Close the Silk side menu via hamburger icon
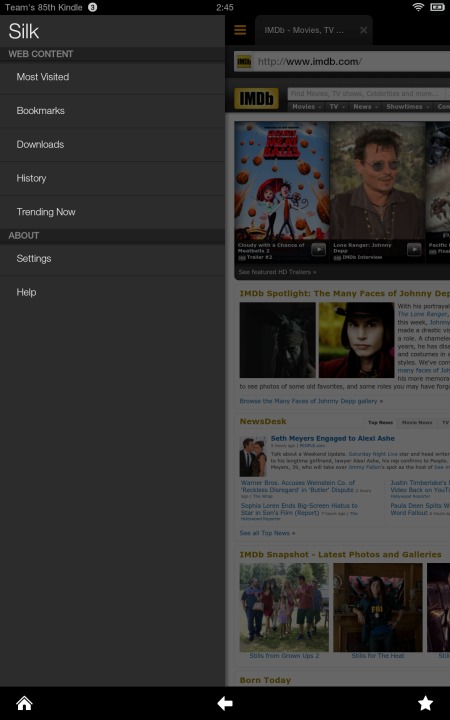The width and height of the screenshot is (450, 720). click(240, 30)
